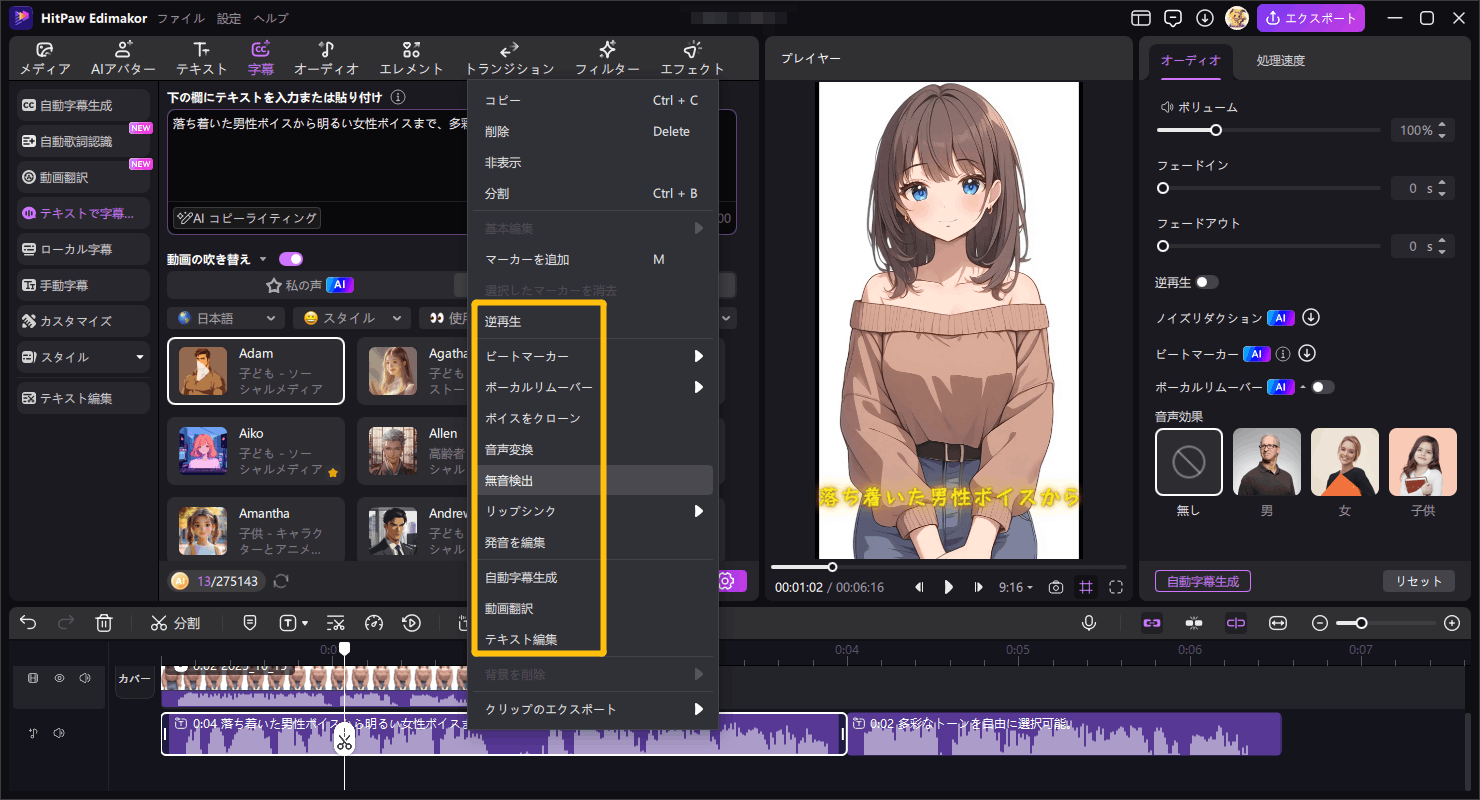Toggle the 動画の吹き替え switch on or off
The image size is (1480, 800).
(x=290, y=258)
